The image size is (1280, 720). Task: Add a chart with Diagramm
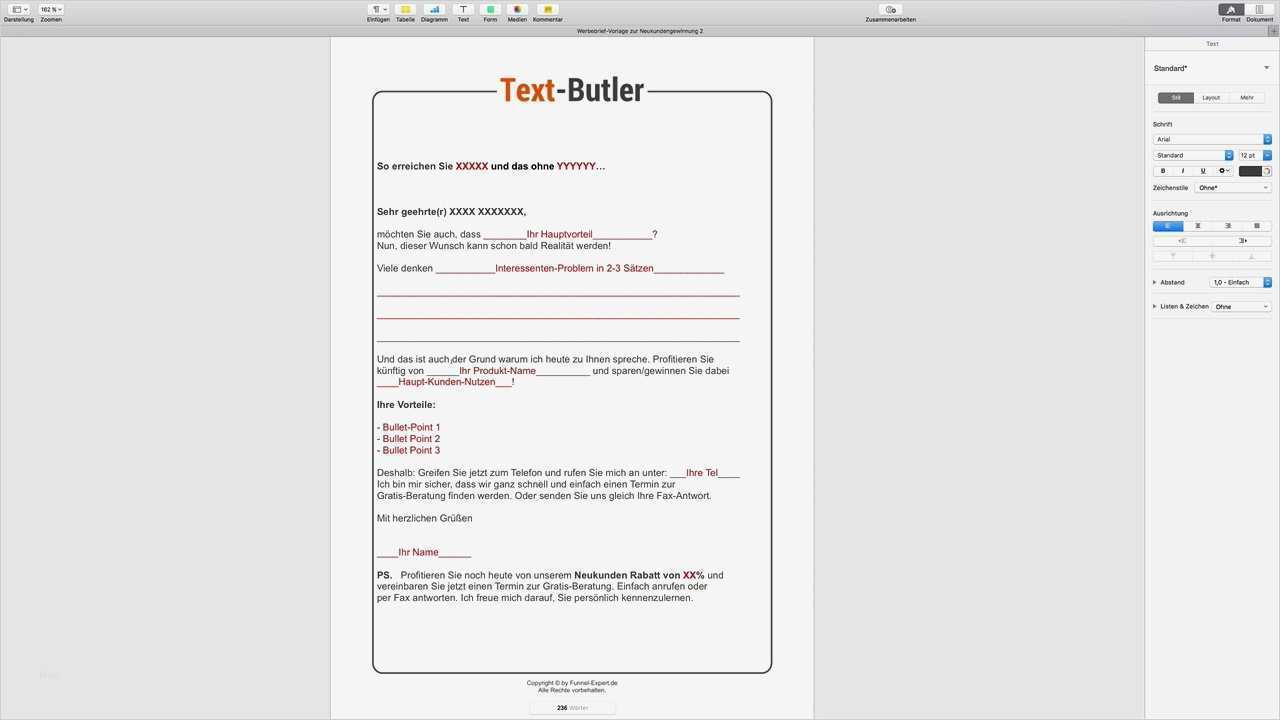point(434,9)
